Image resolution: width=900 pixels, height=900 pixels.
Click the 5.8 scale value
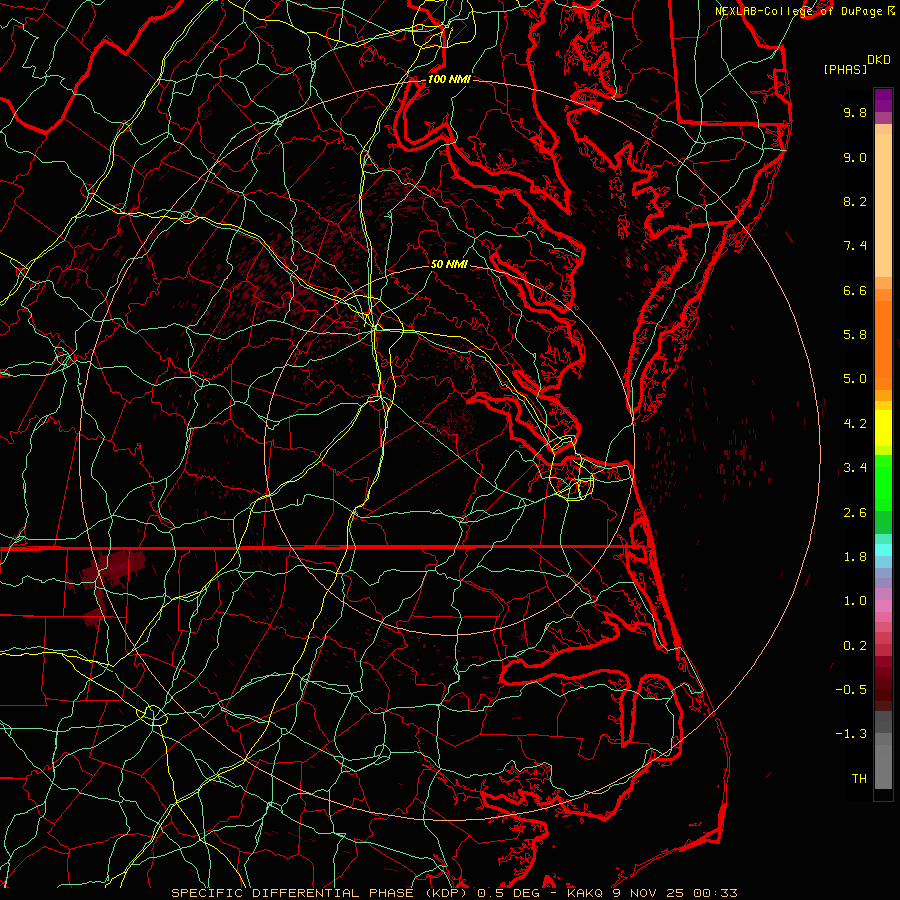(855, 335)
